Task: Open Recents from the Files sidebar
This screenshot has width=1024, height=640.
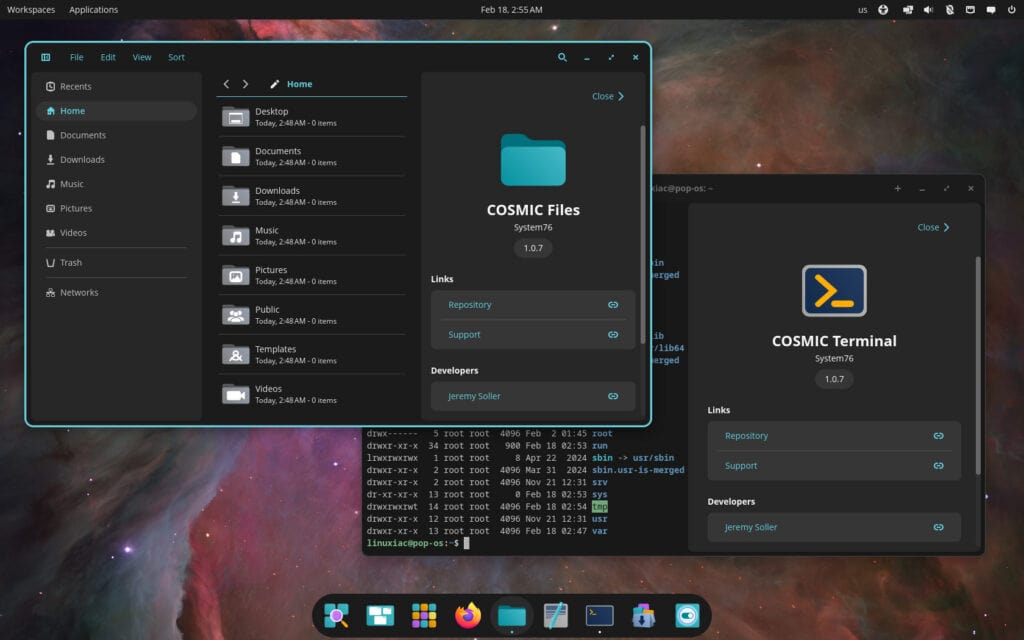Action: (77, 86)
